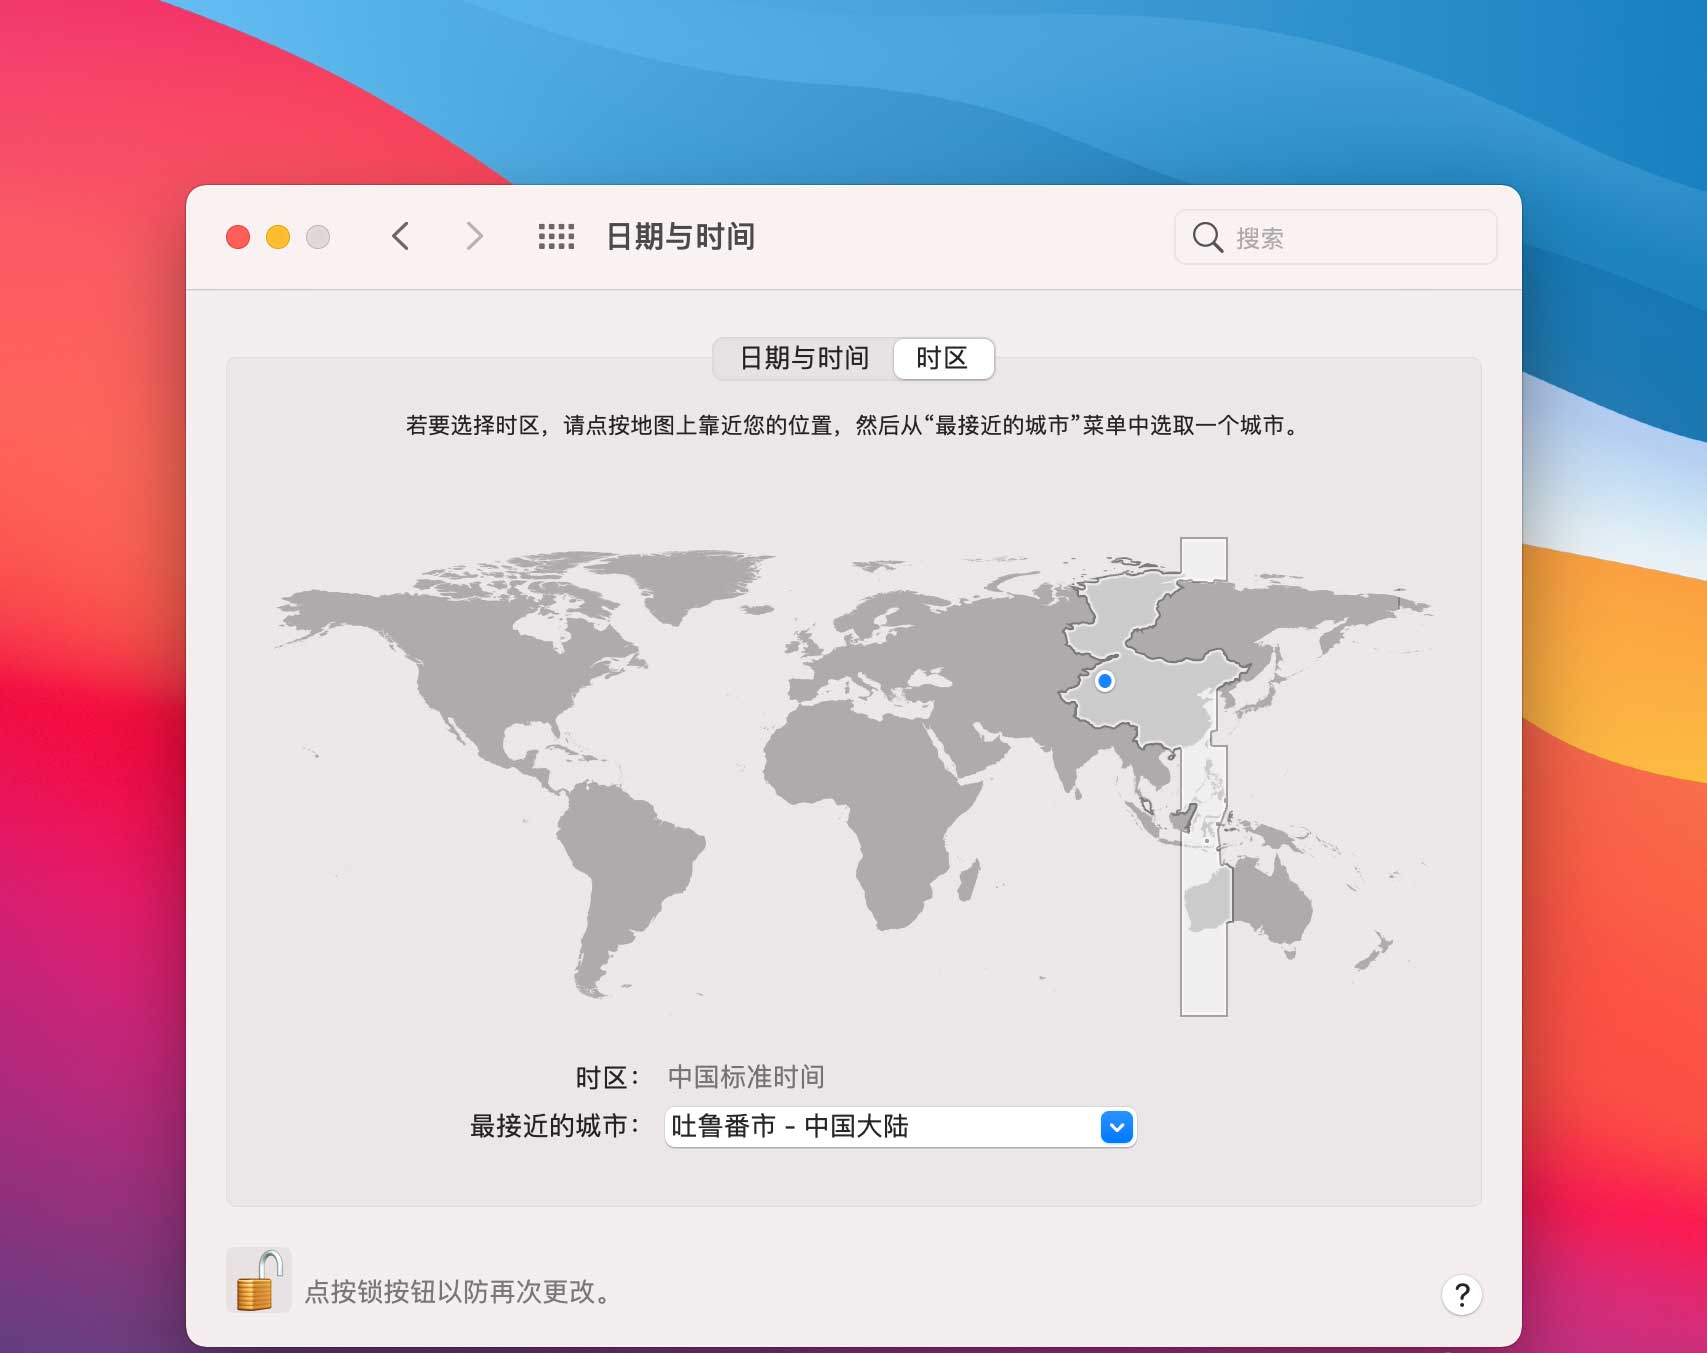Viewport: 1707px width, 1353px height.
Task: Click the forward navigation arrow
Action: click(473, 236)
